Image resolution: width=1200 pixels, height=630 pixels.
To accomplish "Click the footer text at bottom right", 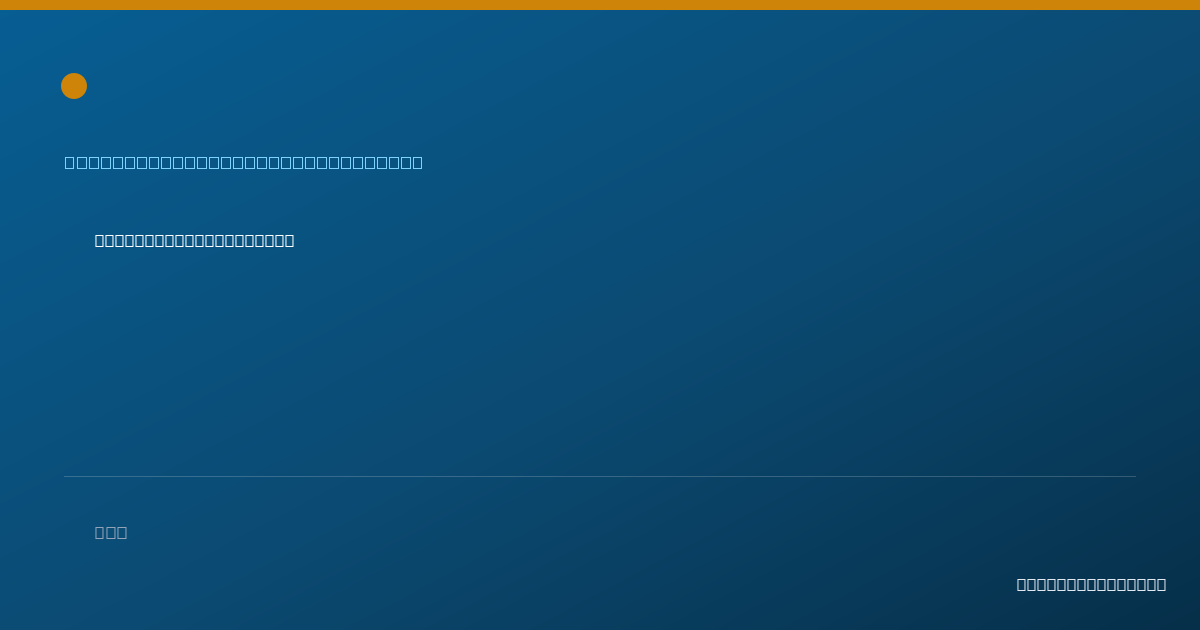I will [x=1091, y=584].
